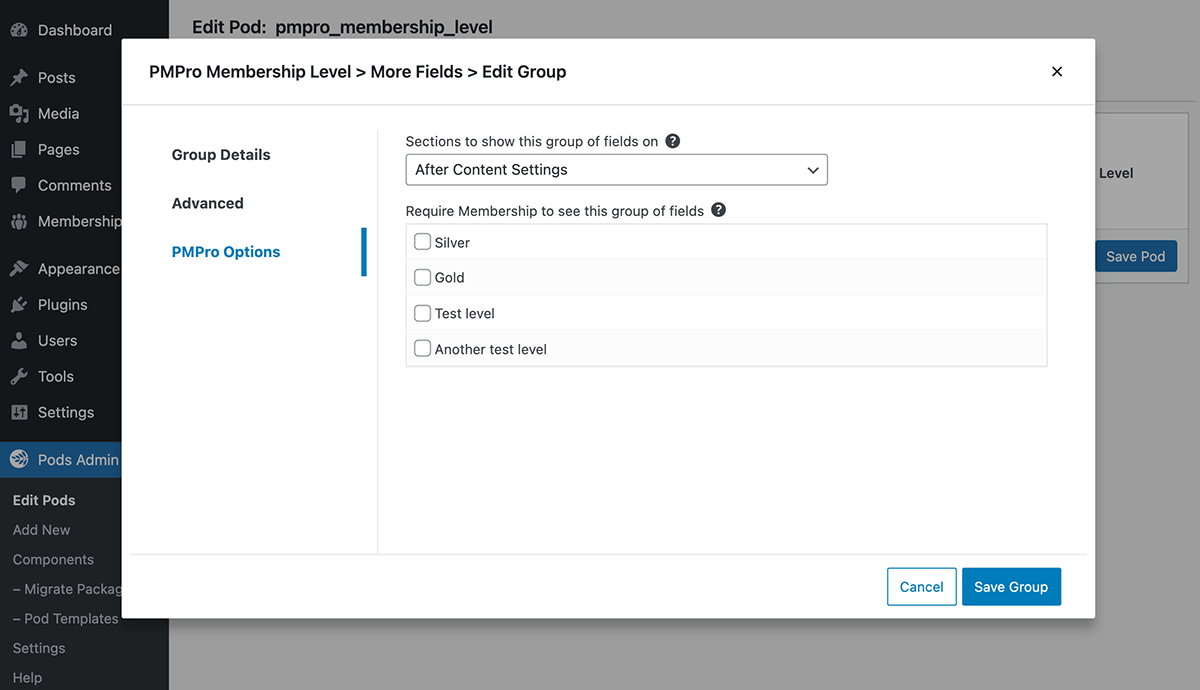The height and width of the screenshot is (690, 1200).
Task: Open Plugins in the admin menu
Action: (x=62, y=304)
